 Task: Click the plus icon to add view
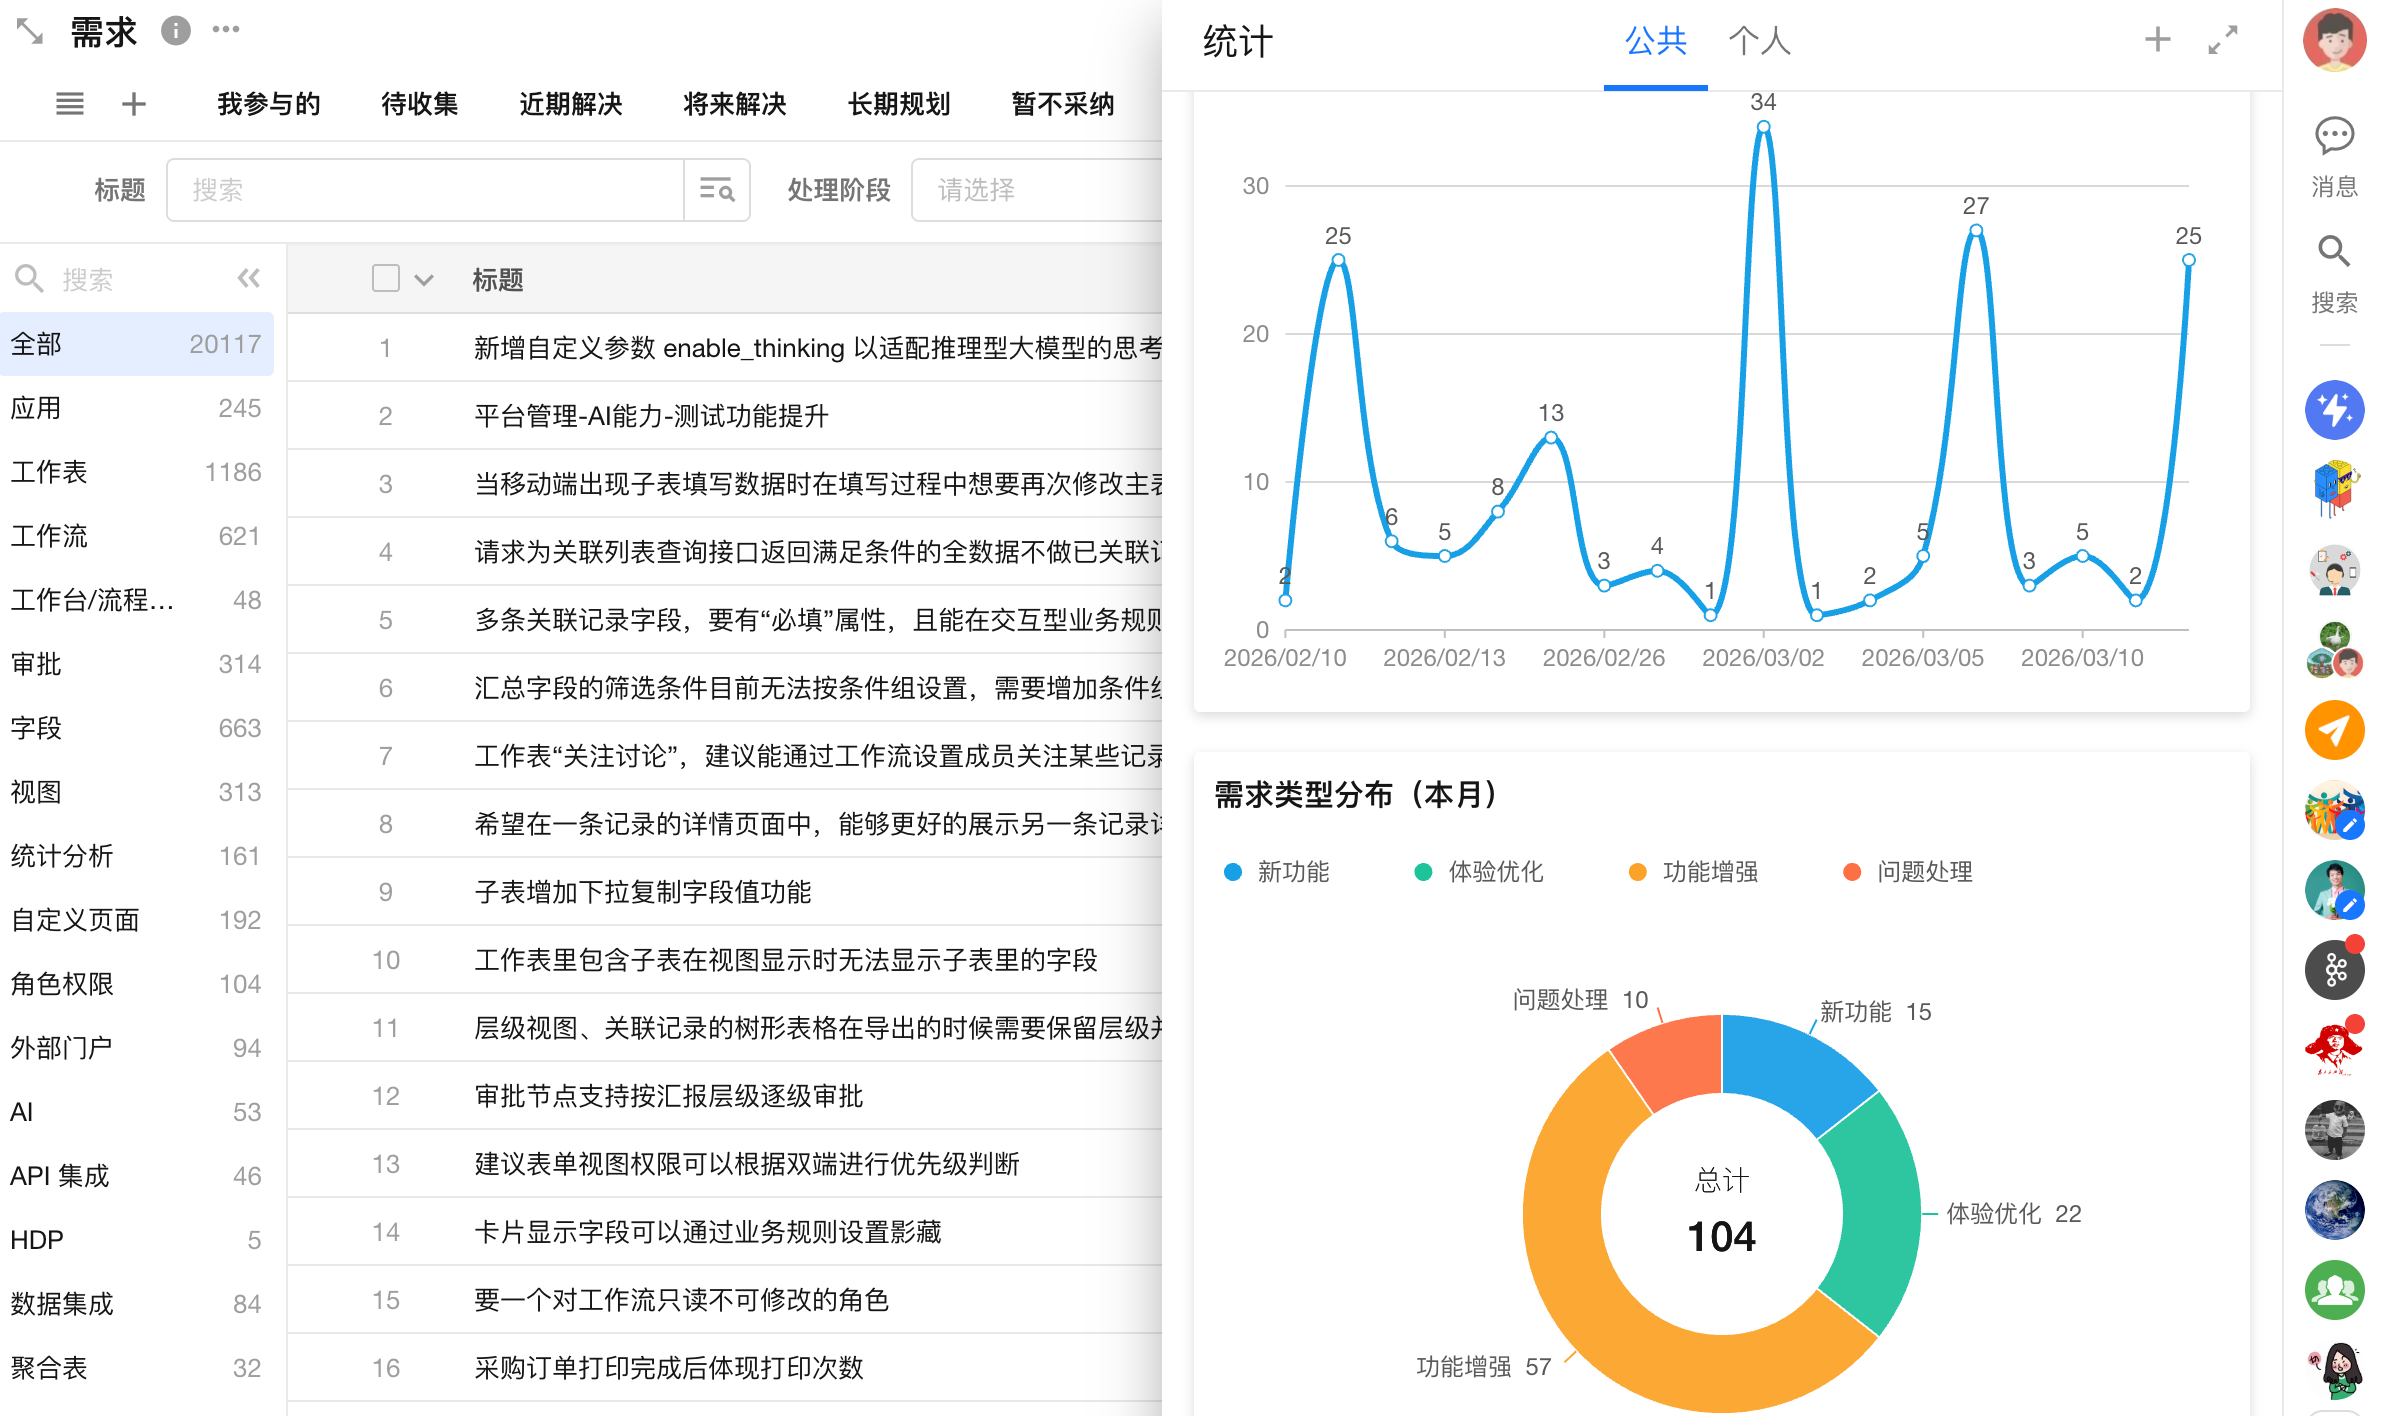133,104
